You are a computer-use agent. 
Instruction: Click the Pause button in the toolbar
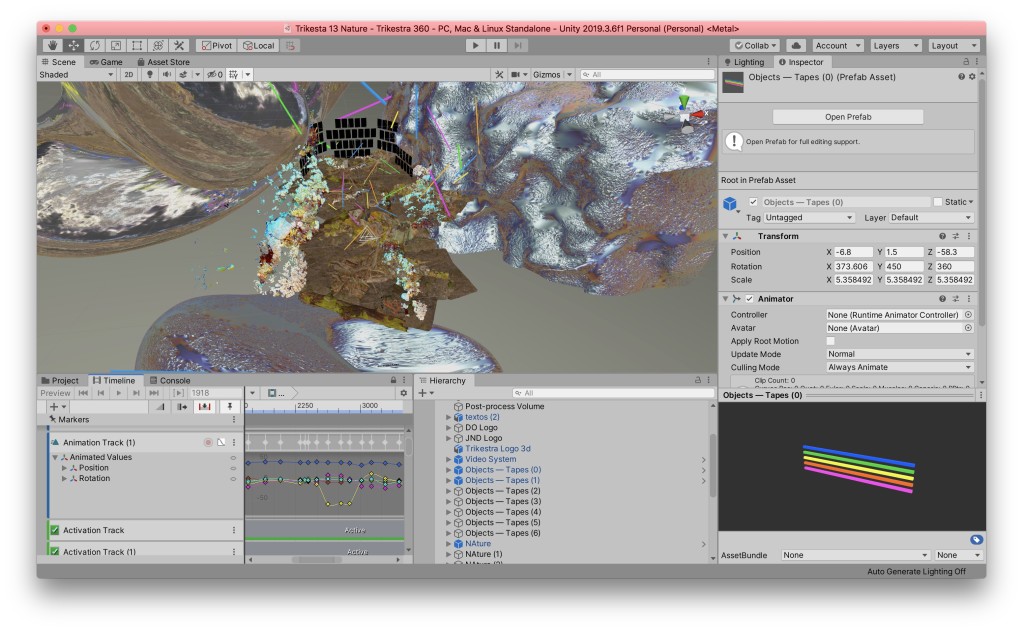tap(496, 45)
